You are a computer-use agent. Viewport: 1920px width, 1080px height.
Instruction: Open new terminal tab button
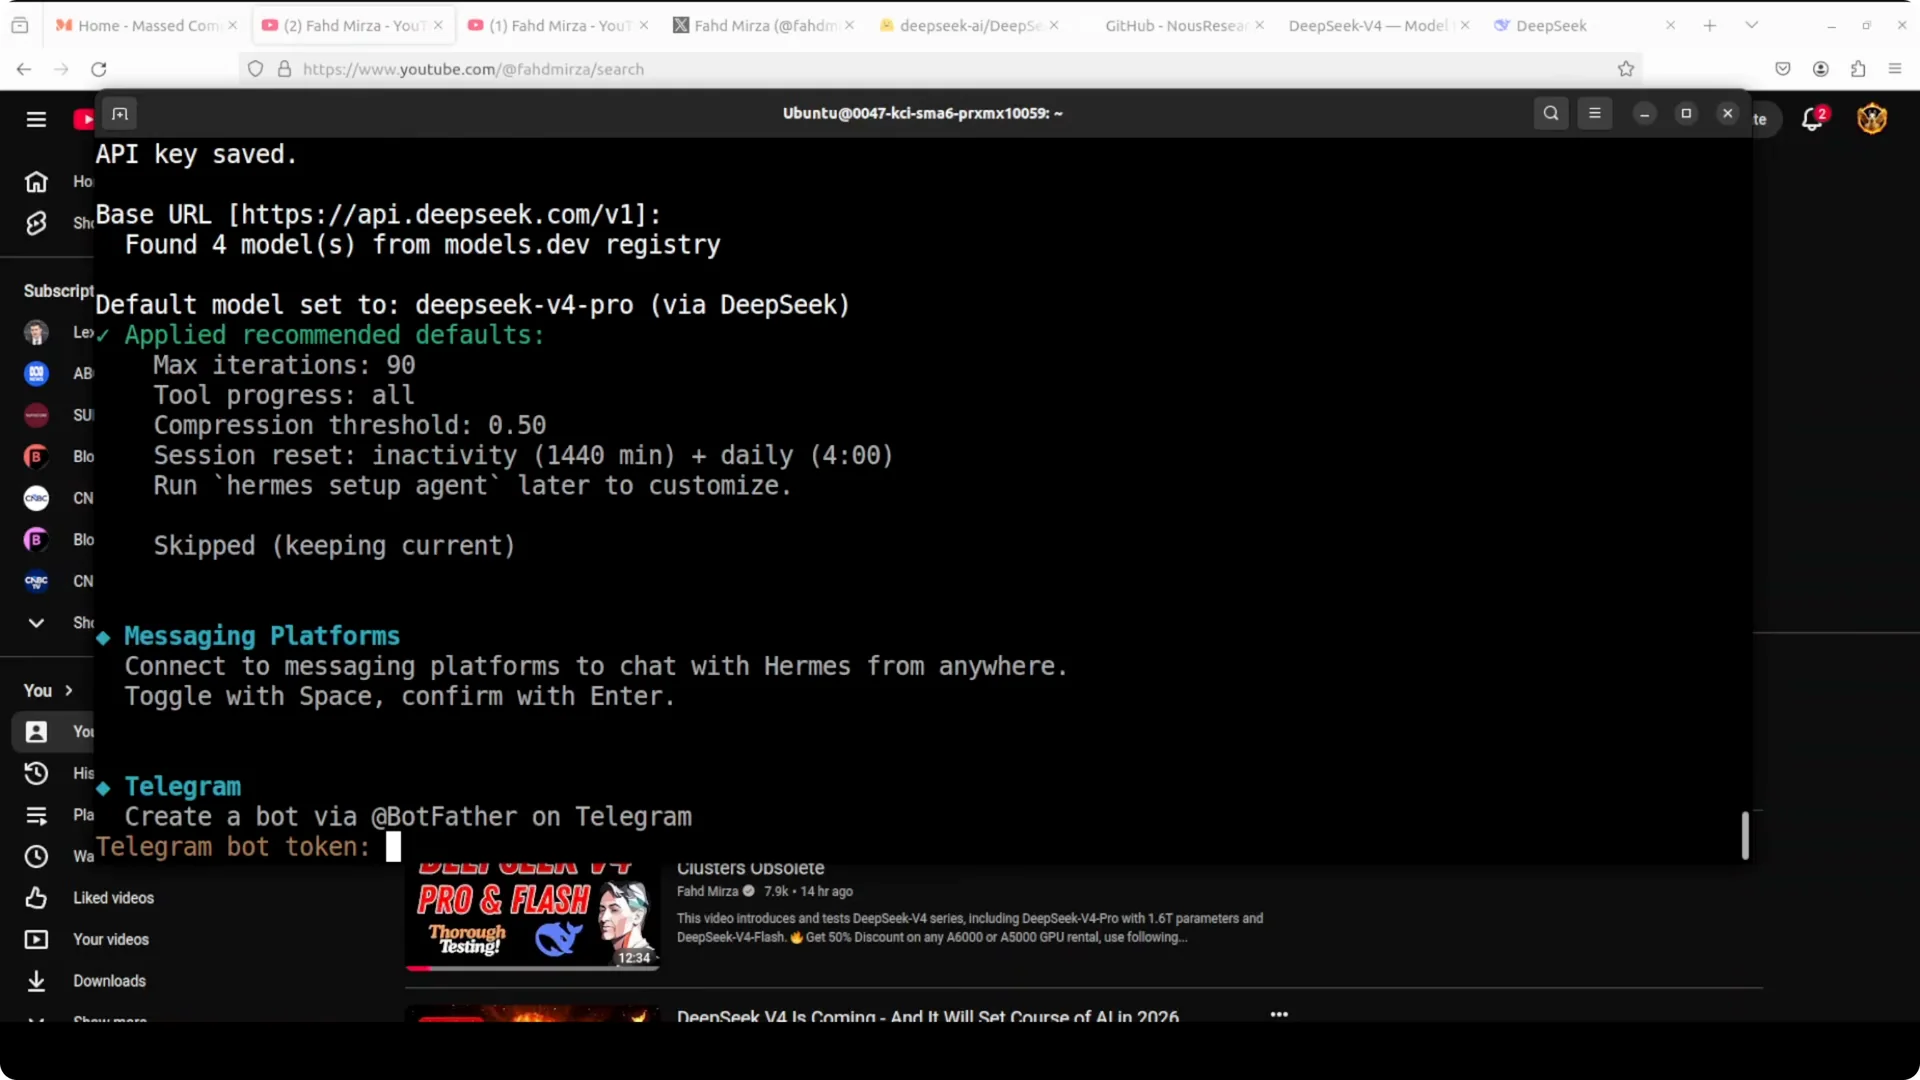pos(120,114)
